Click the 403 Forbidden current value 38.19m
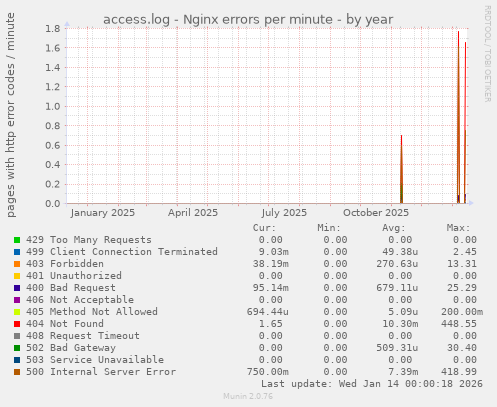Viewport: 497px width, 407px height. pyautogui.click(x=270, y=264)
